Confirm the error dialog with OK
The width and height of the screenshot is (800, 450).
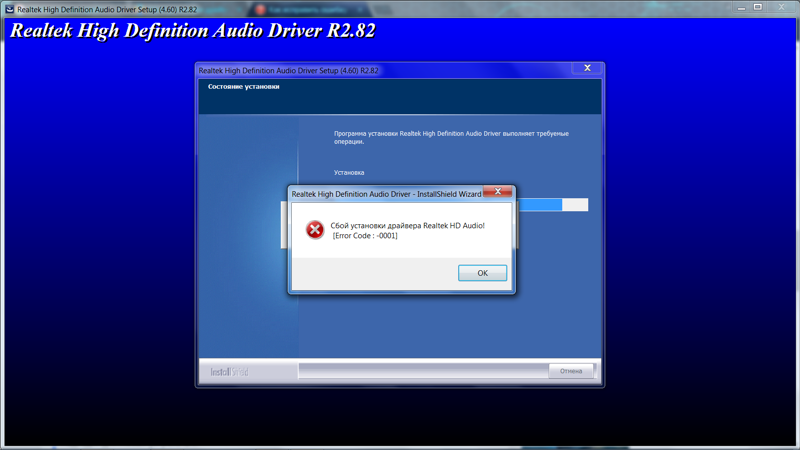[482, 273]
